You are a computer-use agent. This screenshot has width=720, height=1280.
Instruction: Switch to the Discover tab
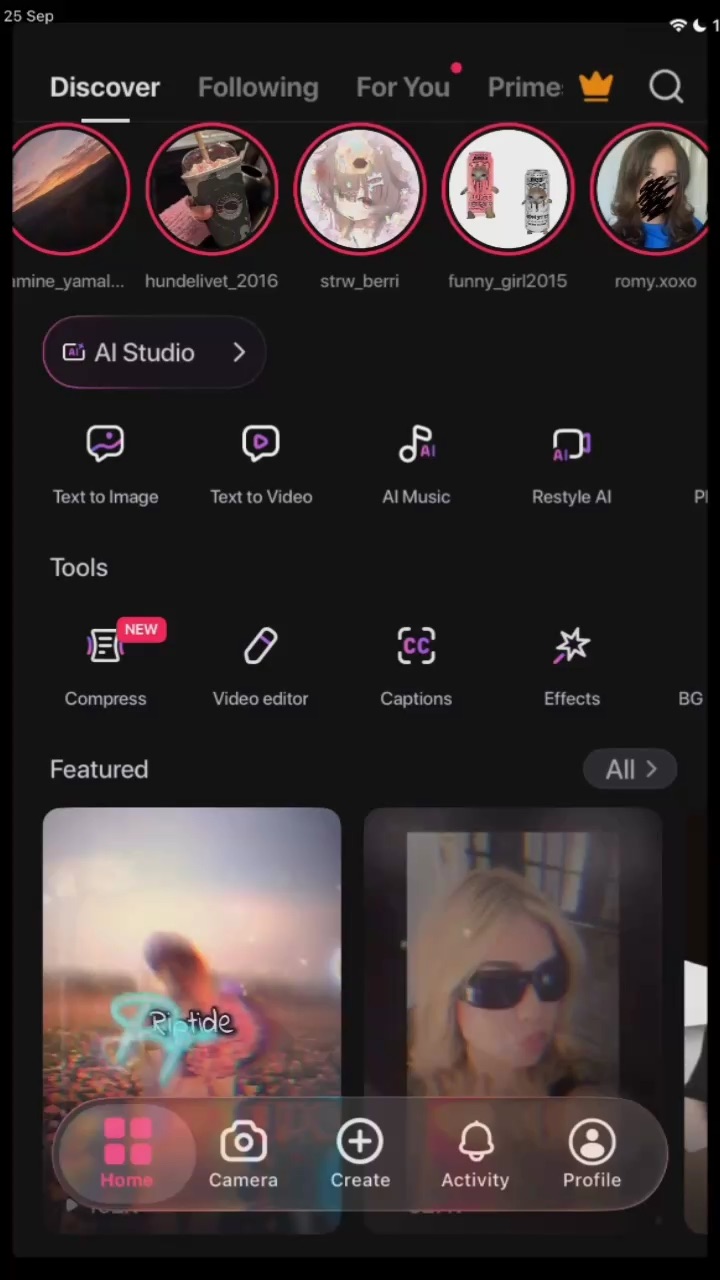click(105, 87)
